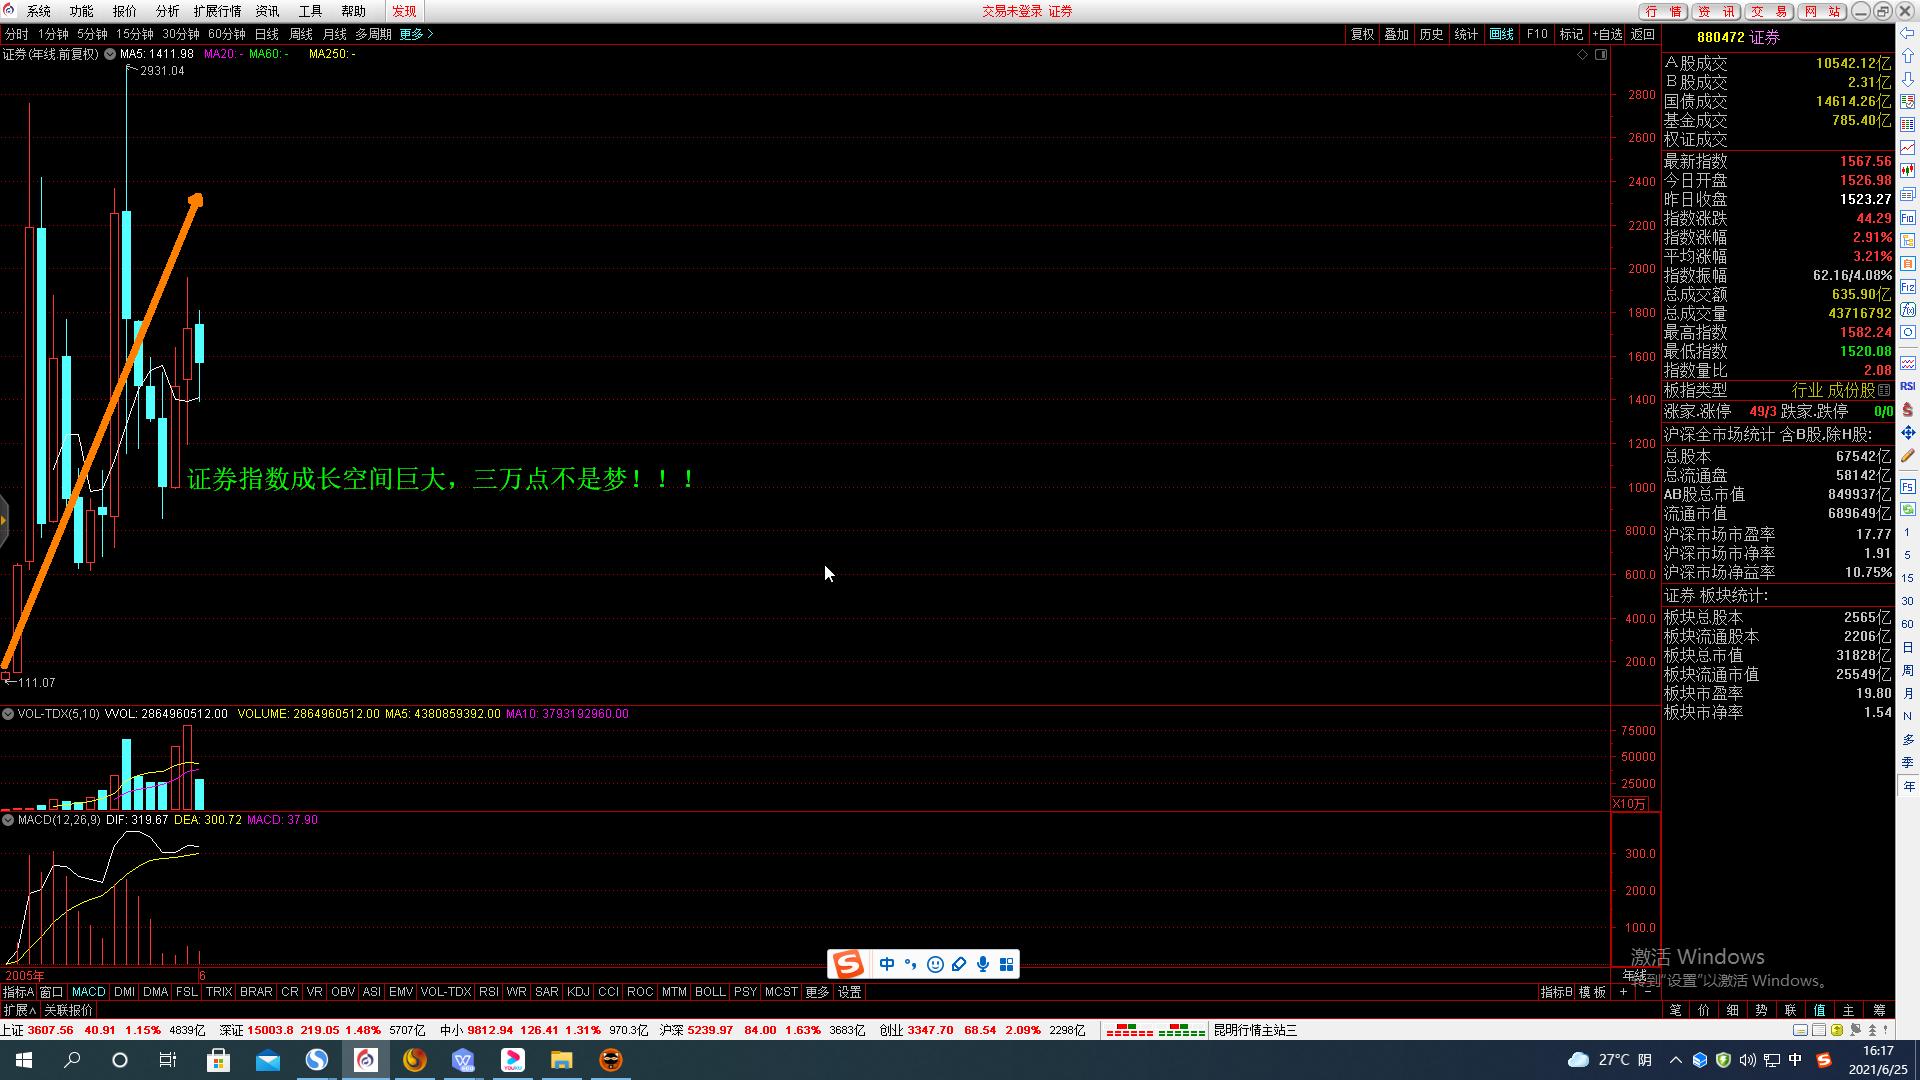Click the Sogou S logo on the input bar
Image resolution: width=1920 pixels, height=1080 pixels.
click(848, 964)
